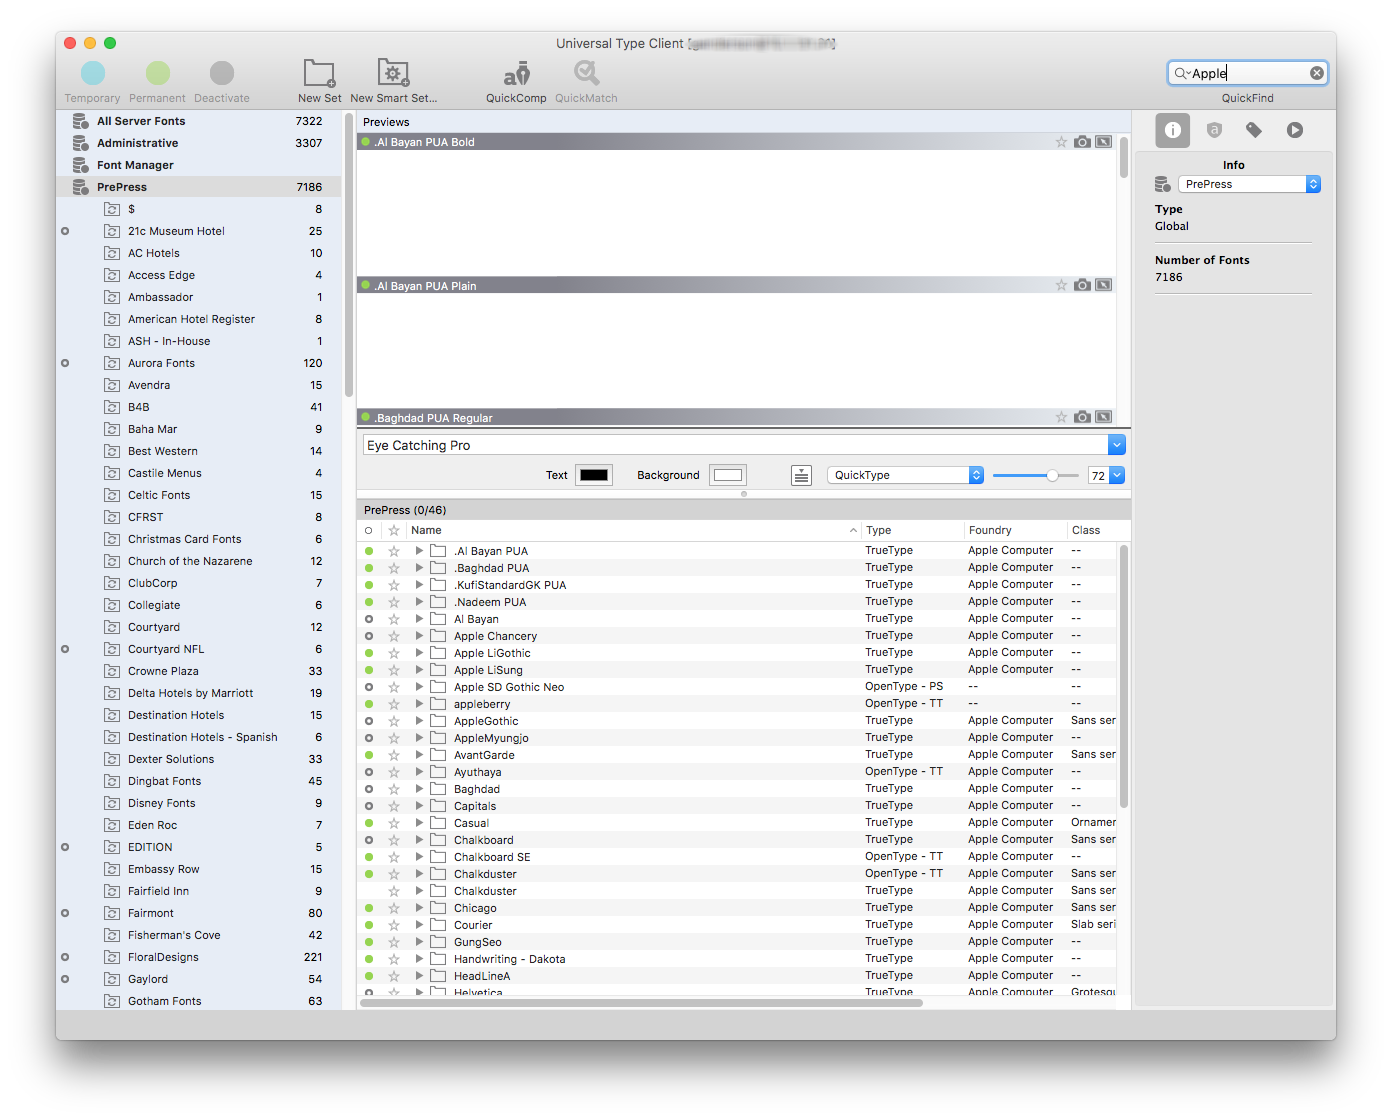Click the Apple LiSung folder icon
The width and height of the screenshot is (1392, 1120).
click(x=438, y=670)
